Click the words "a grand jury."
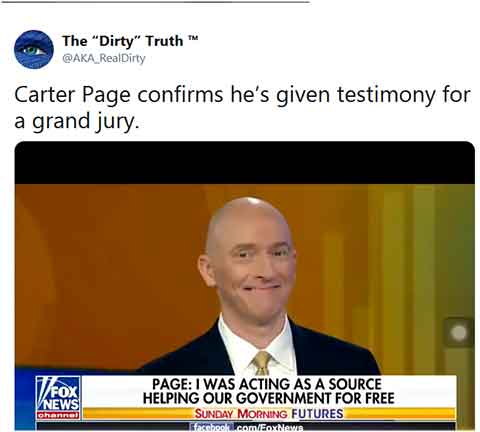The height and width of the screenshot is (432, 480). [x=76, y=121]
